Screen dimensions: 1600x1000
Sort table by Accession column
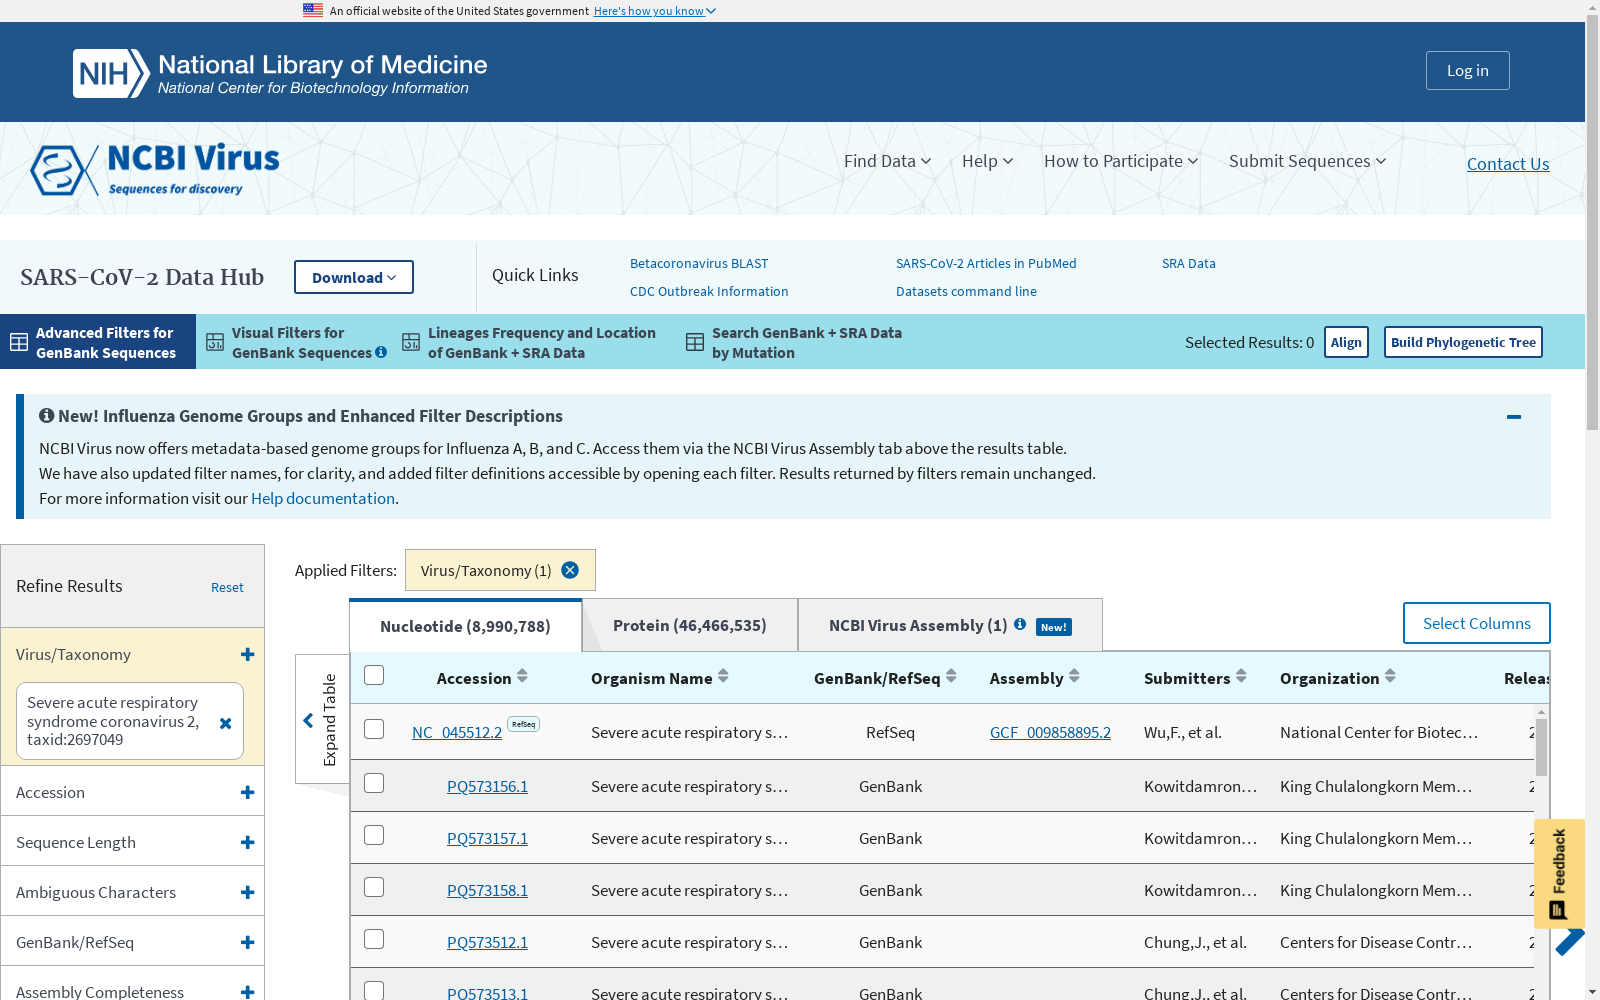tap(522, 677)
